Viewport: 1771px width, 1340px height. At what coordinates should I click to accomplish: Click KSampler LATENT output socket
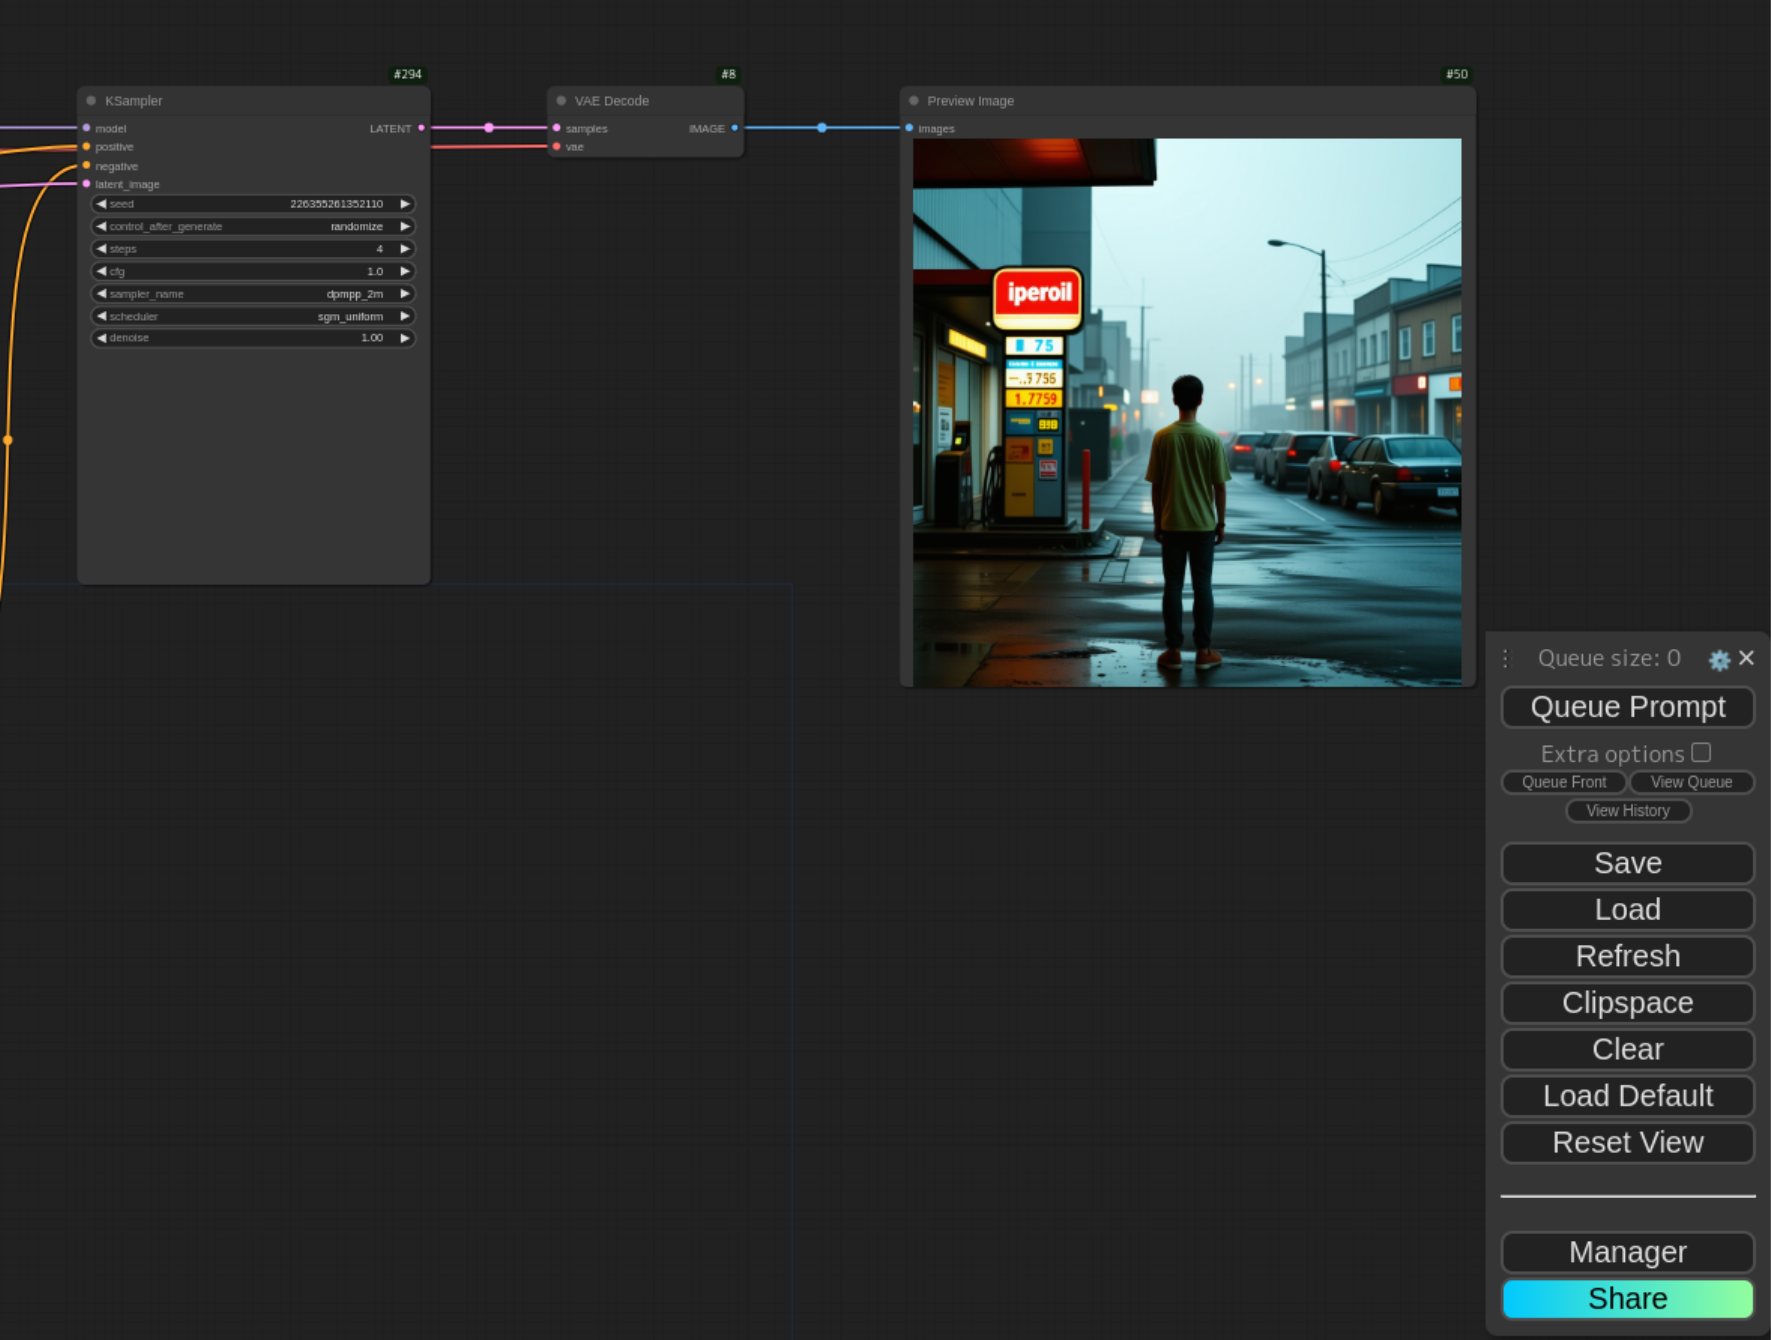coord(421,128)
